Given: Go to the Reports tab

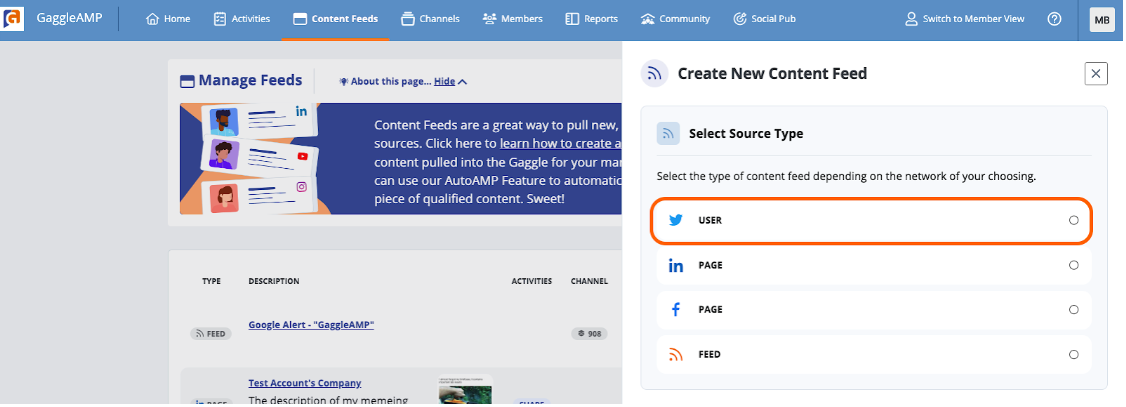Looking at the screenshot, I should point(592,19).
